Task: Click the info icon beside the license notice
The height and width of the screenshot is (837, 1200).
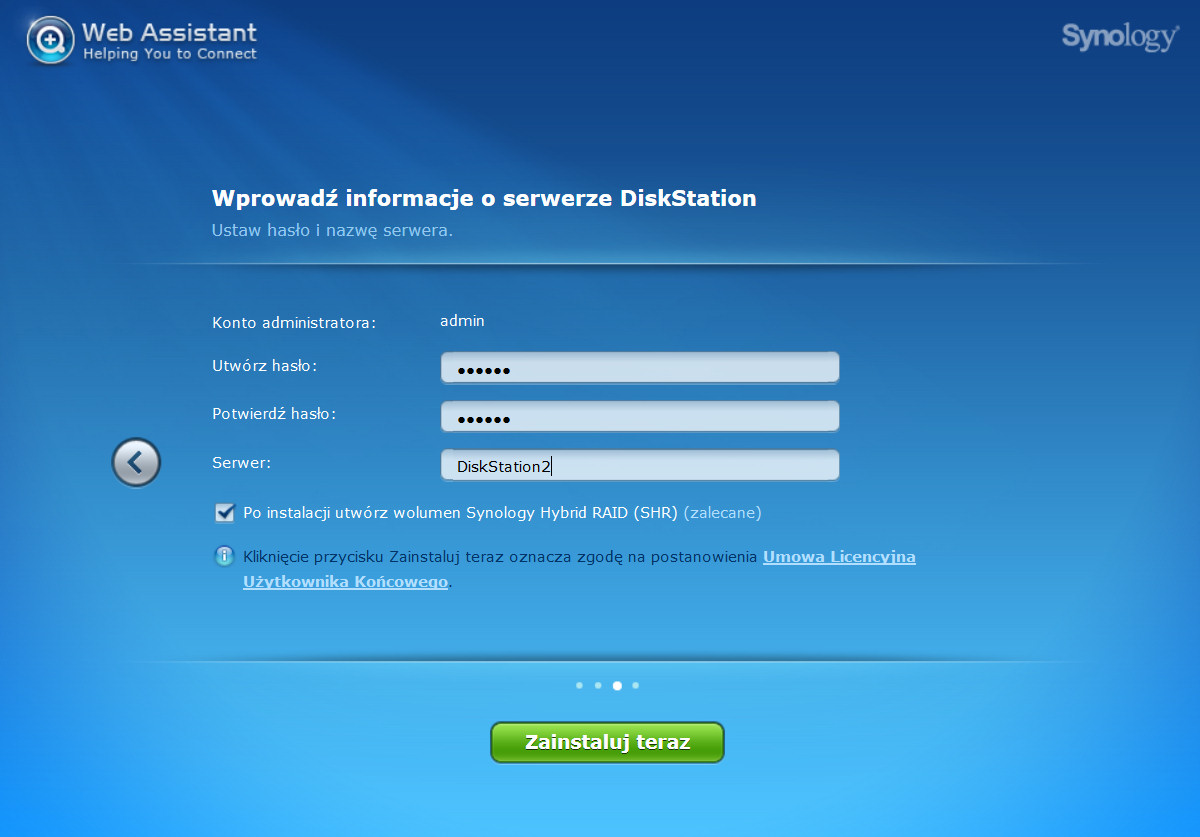Action: click(225, 557)
